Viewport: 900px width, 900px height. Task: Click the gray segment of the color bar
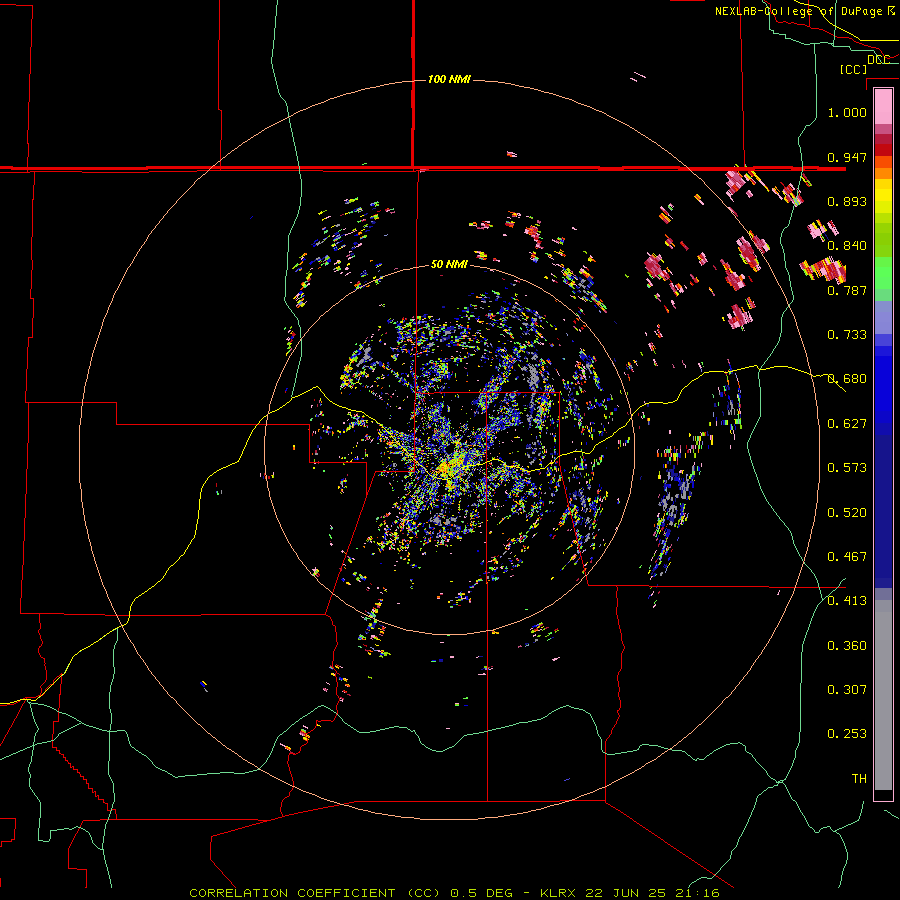coord(883,695)
